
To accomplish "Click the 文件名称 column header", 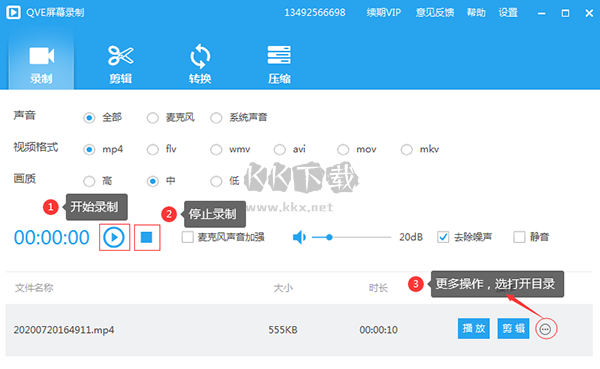I will coord(34,288).
